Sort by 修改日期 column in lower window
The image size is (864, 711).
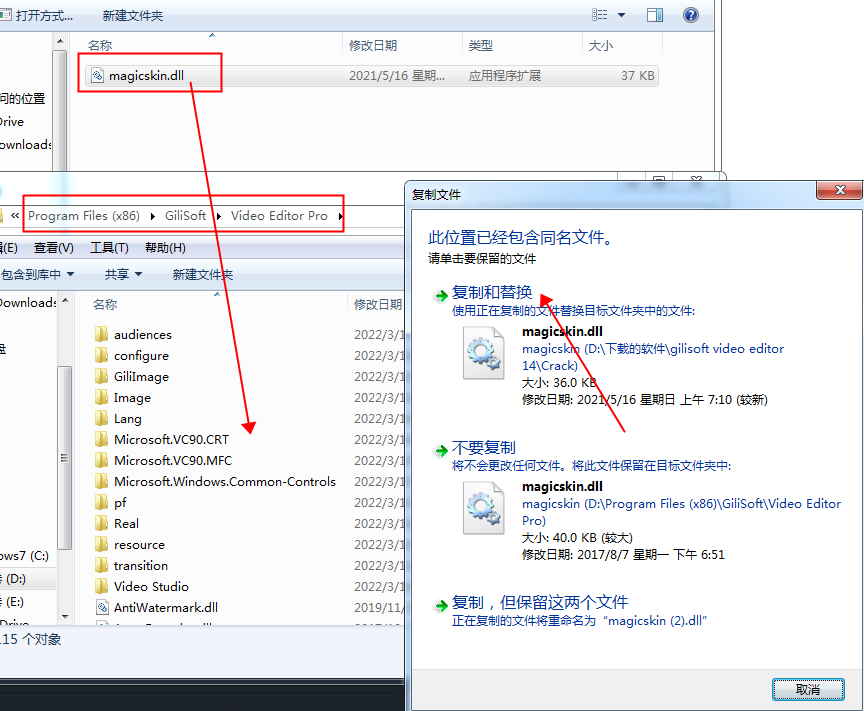[377, 304]
